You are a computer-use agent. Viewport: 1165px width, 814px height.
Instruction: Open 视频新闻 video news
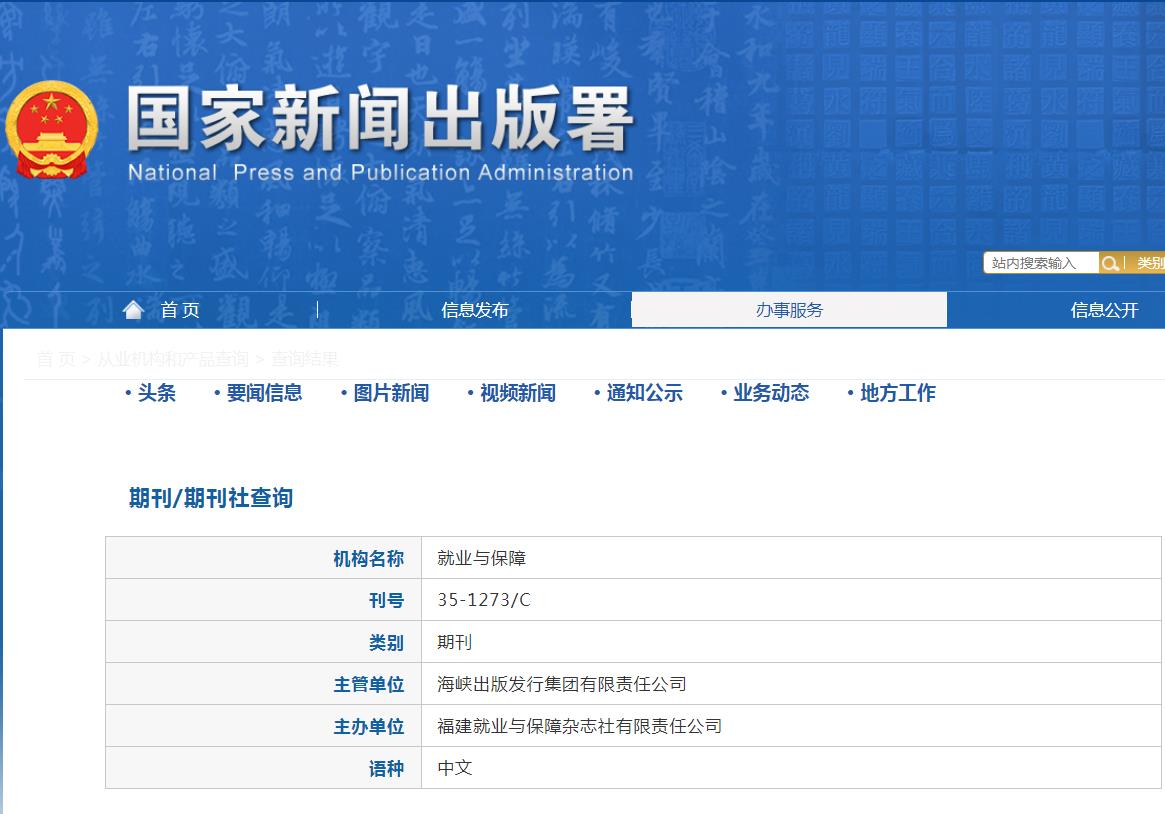click(519, 393)
